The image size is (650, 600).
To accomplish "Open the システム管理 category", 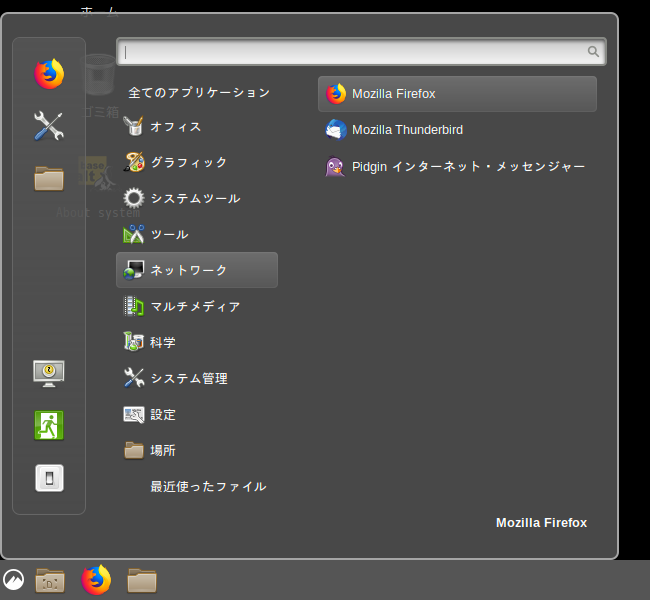I will click(x=197, y=378).
